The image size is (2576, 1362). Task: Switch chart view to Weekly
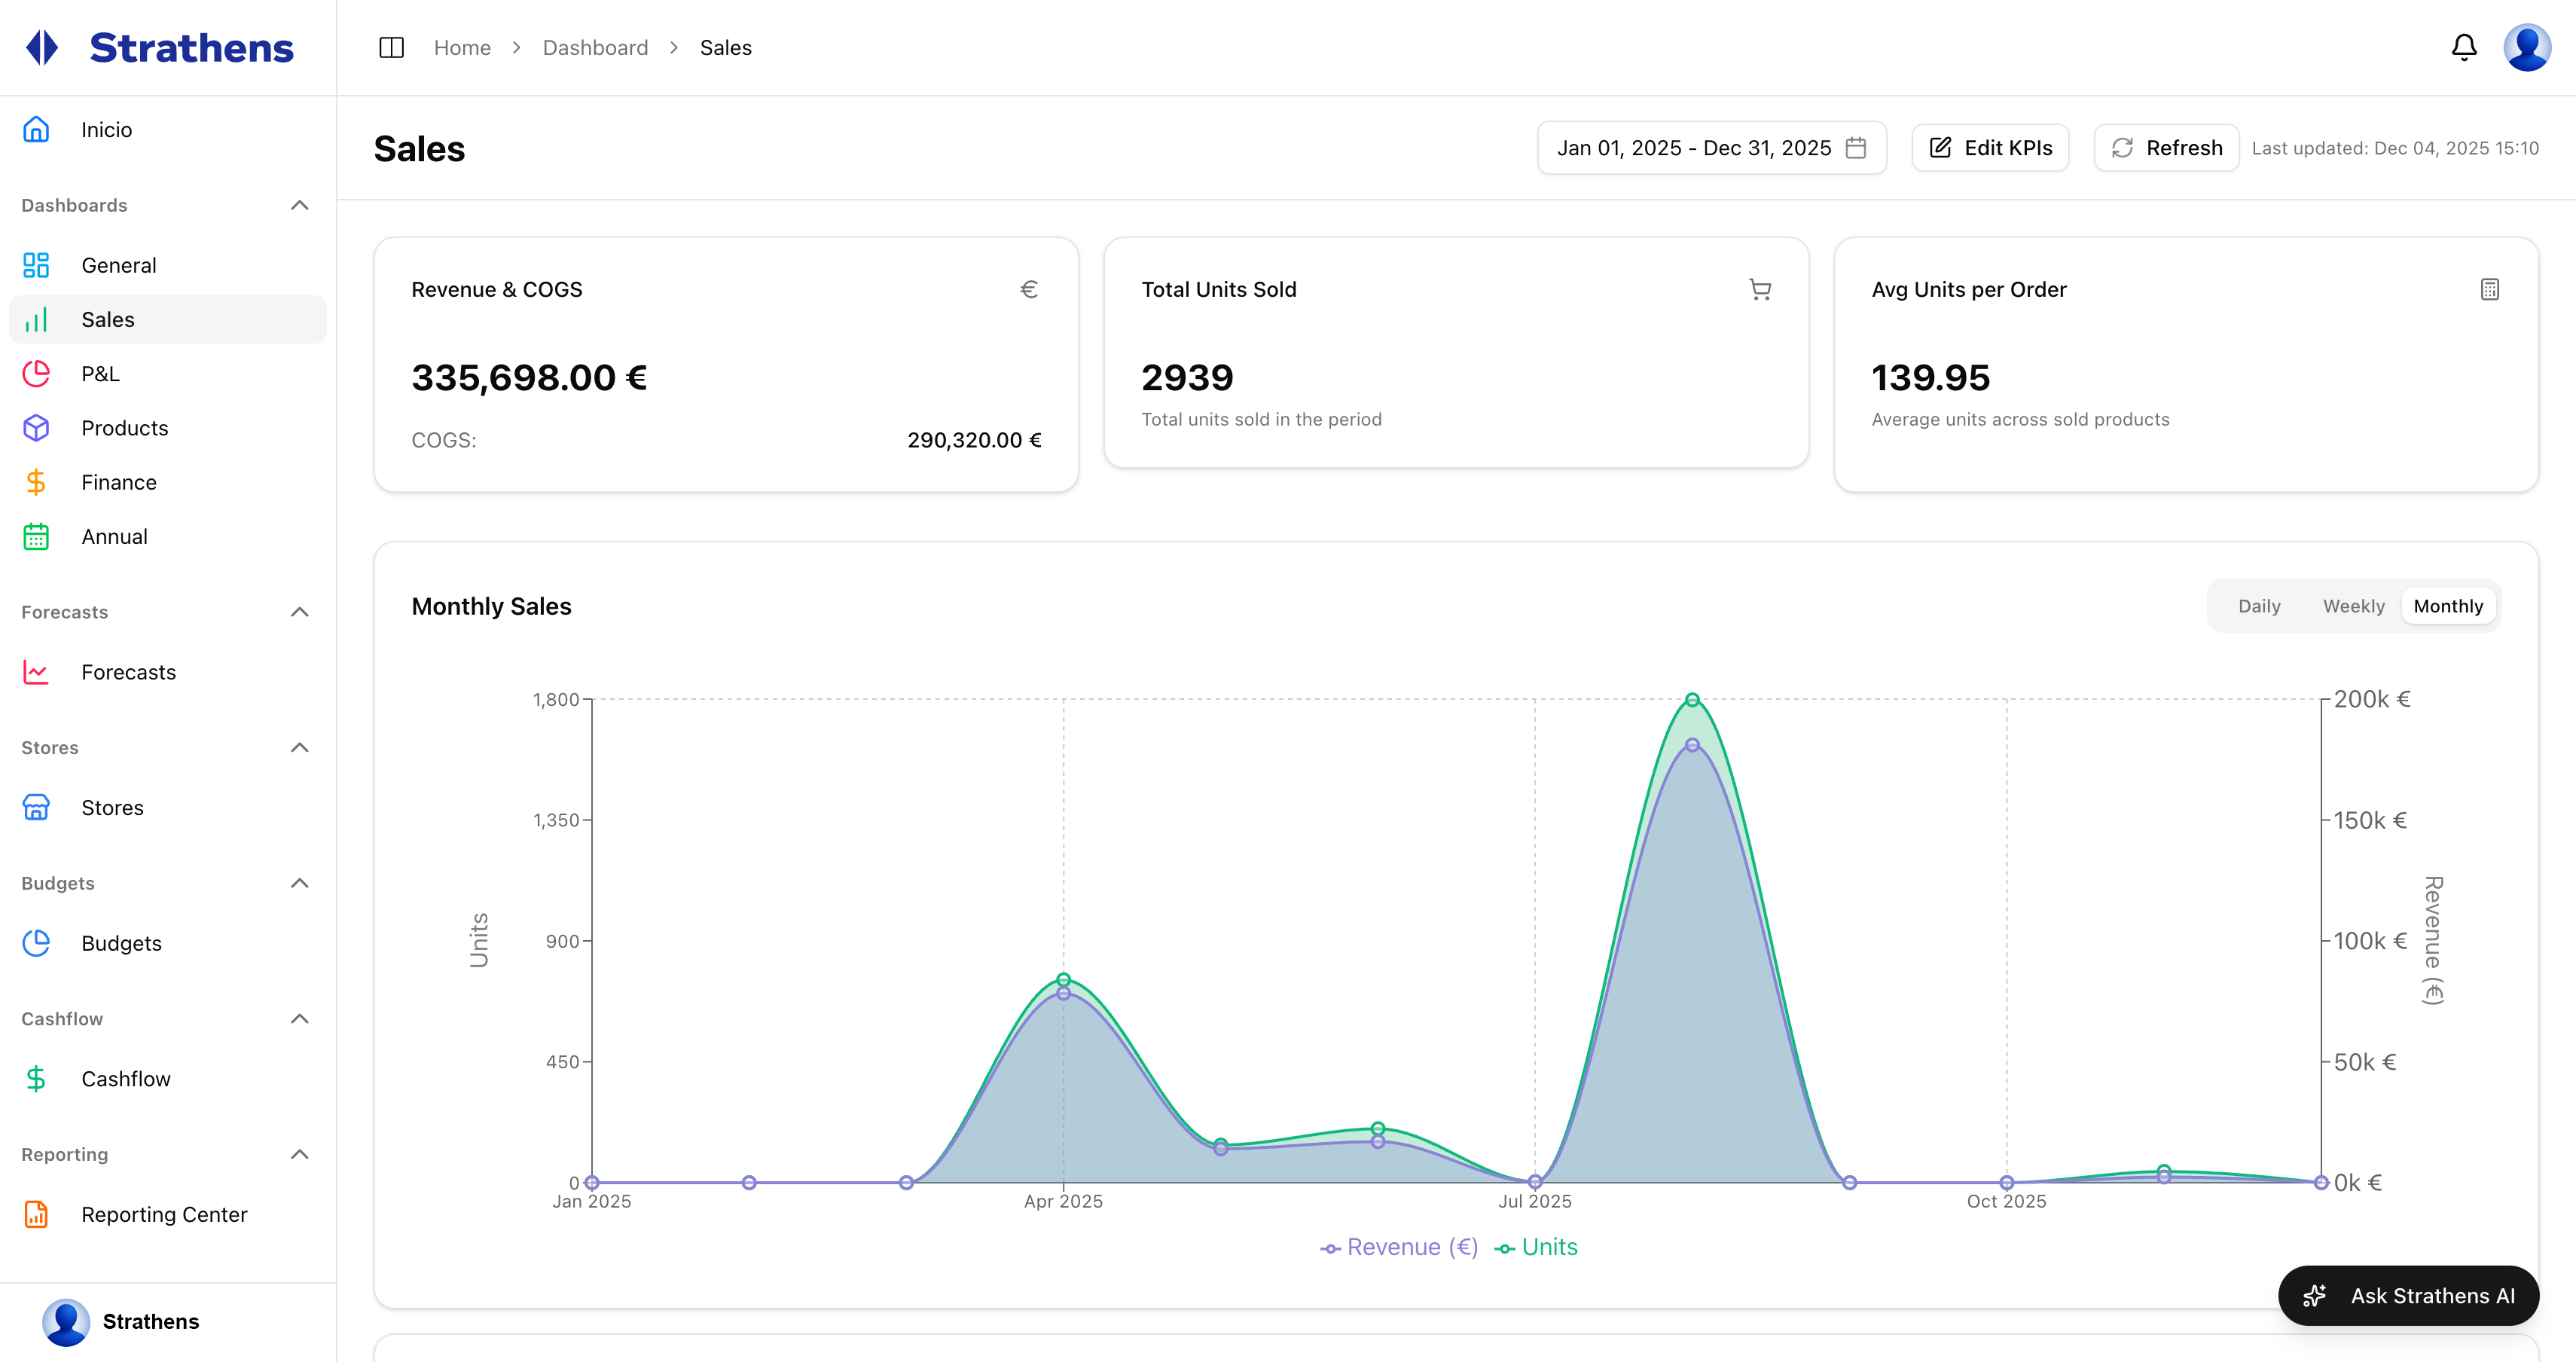2353,605
